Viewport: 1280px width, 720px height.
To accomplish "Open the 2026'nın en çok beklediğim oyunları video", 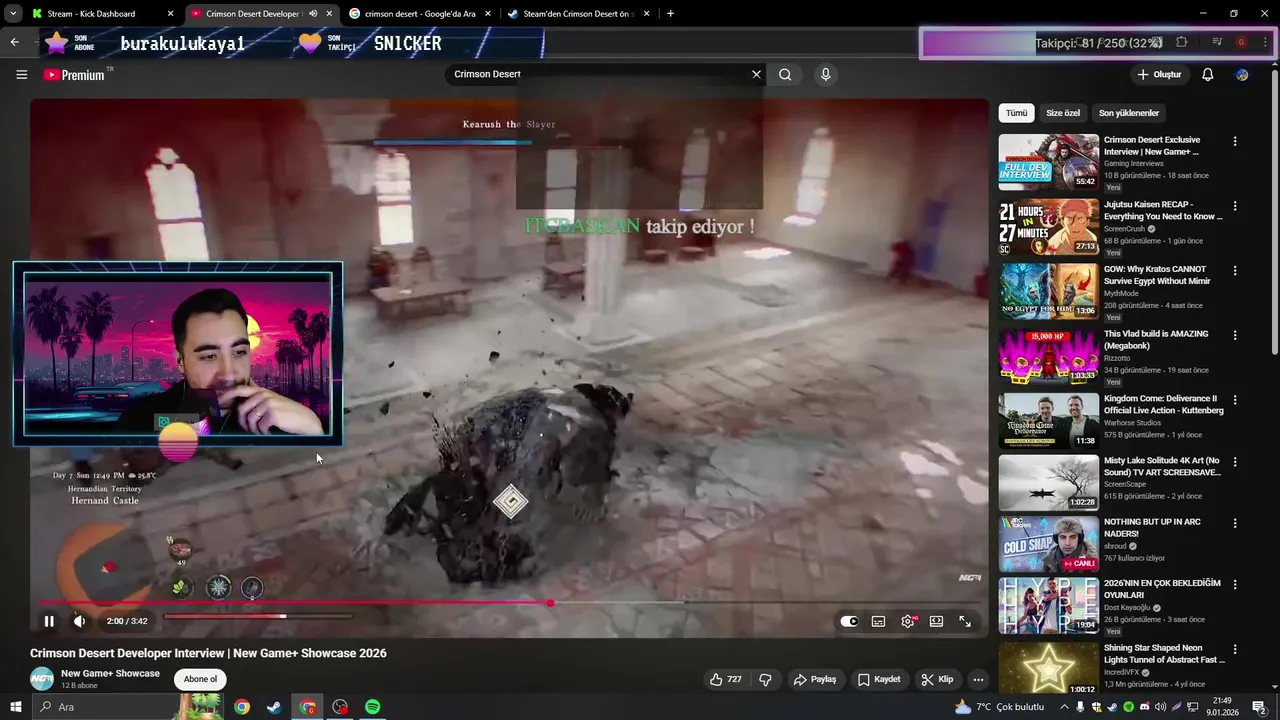I will pos(1162,589).
